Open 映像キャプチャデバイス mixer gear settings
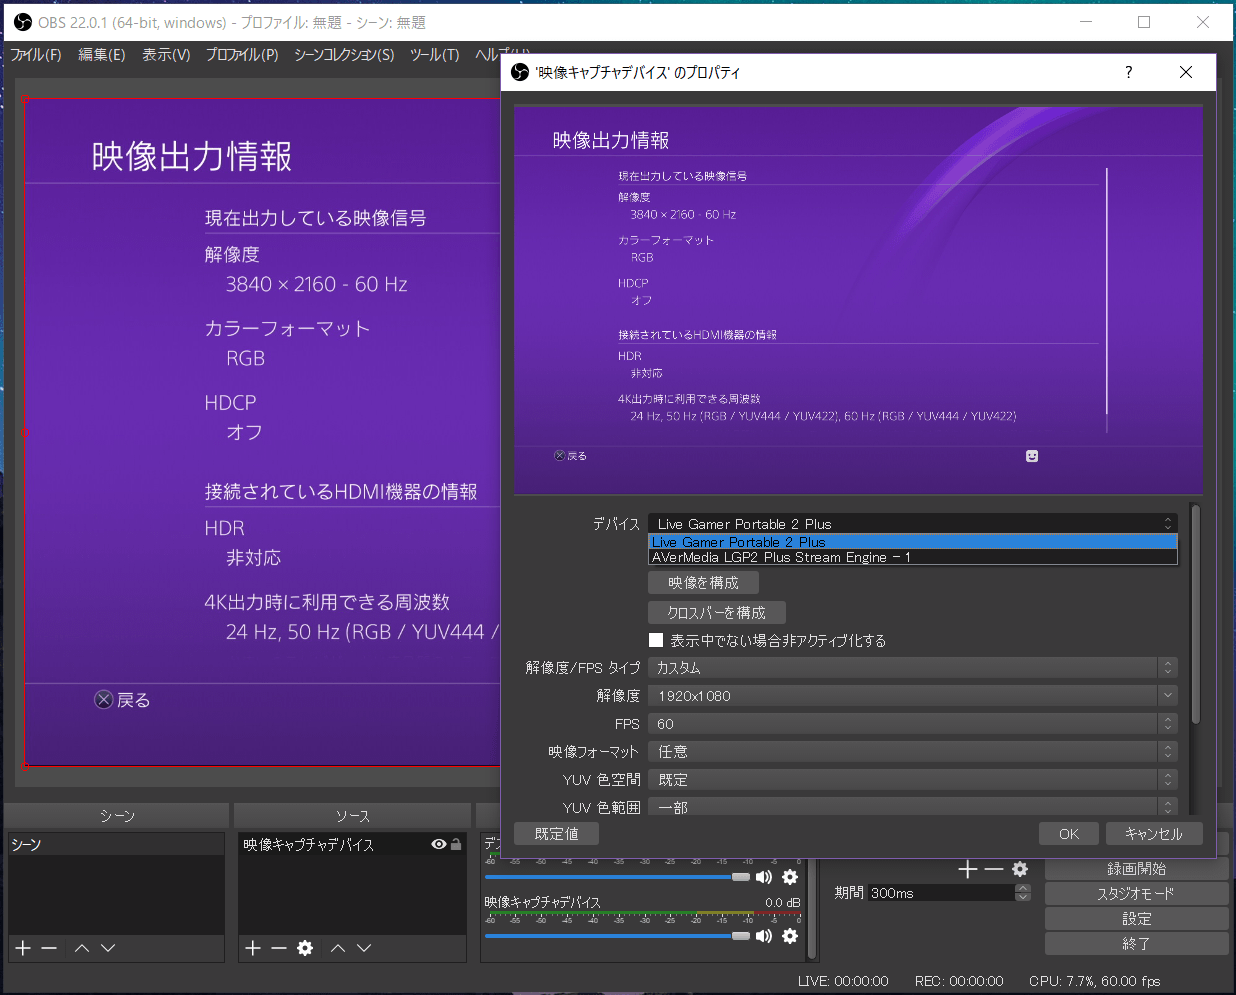The image size is (1236, 995). [x=790, y=936]
